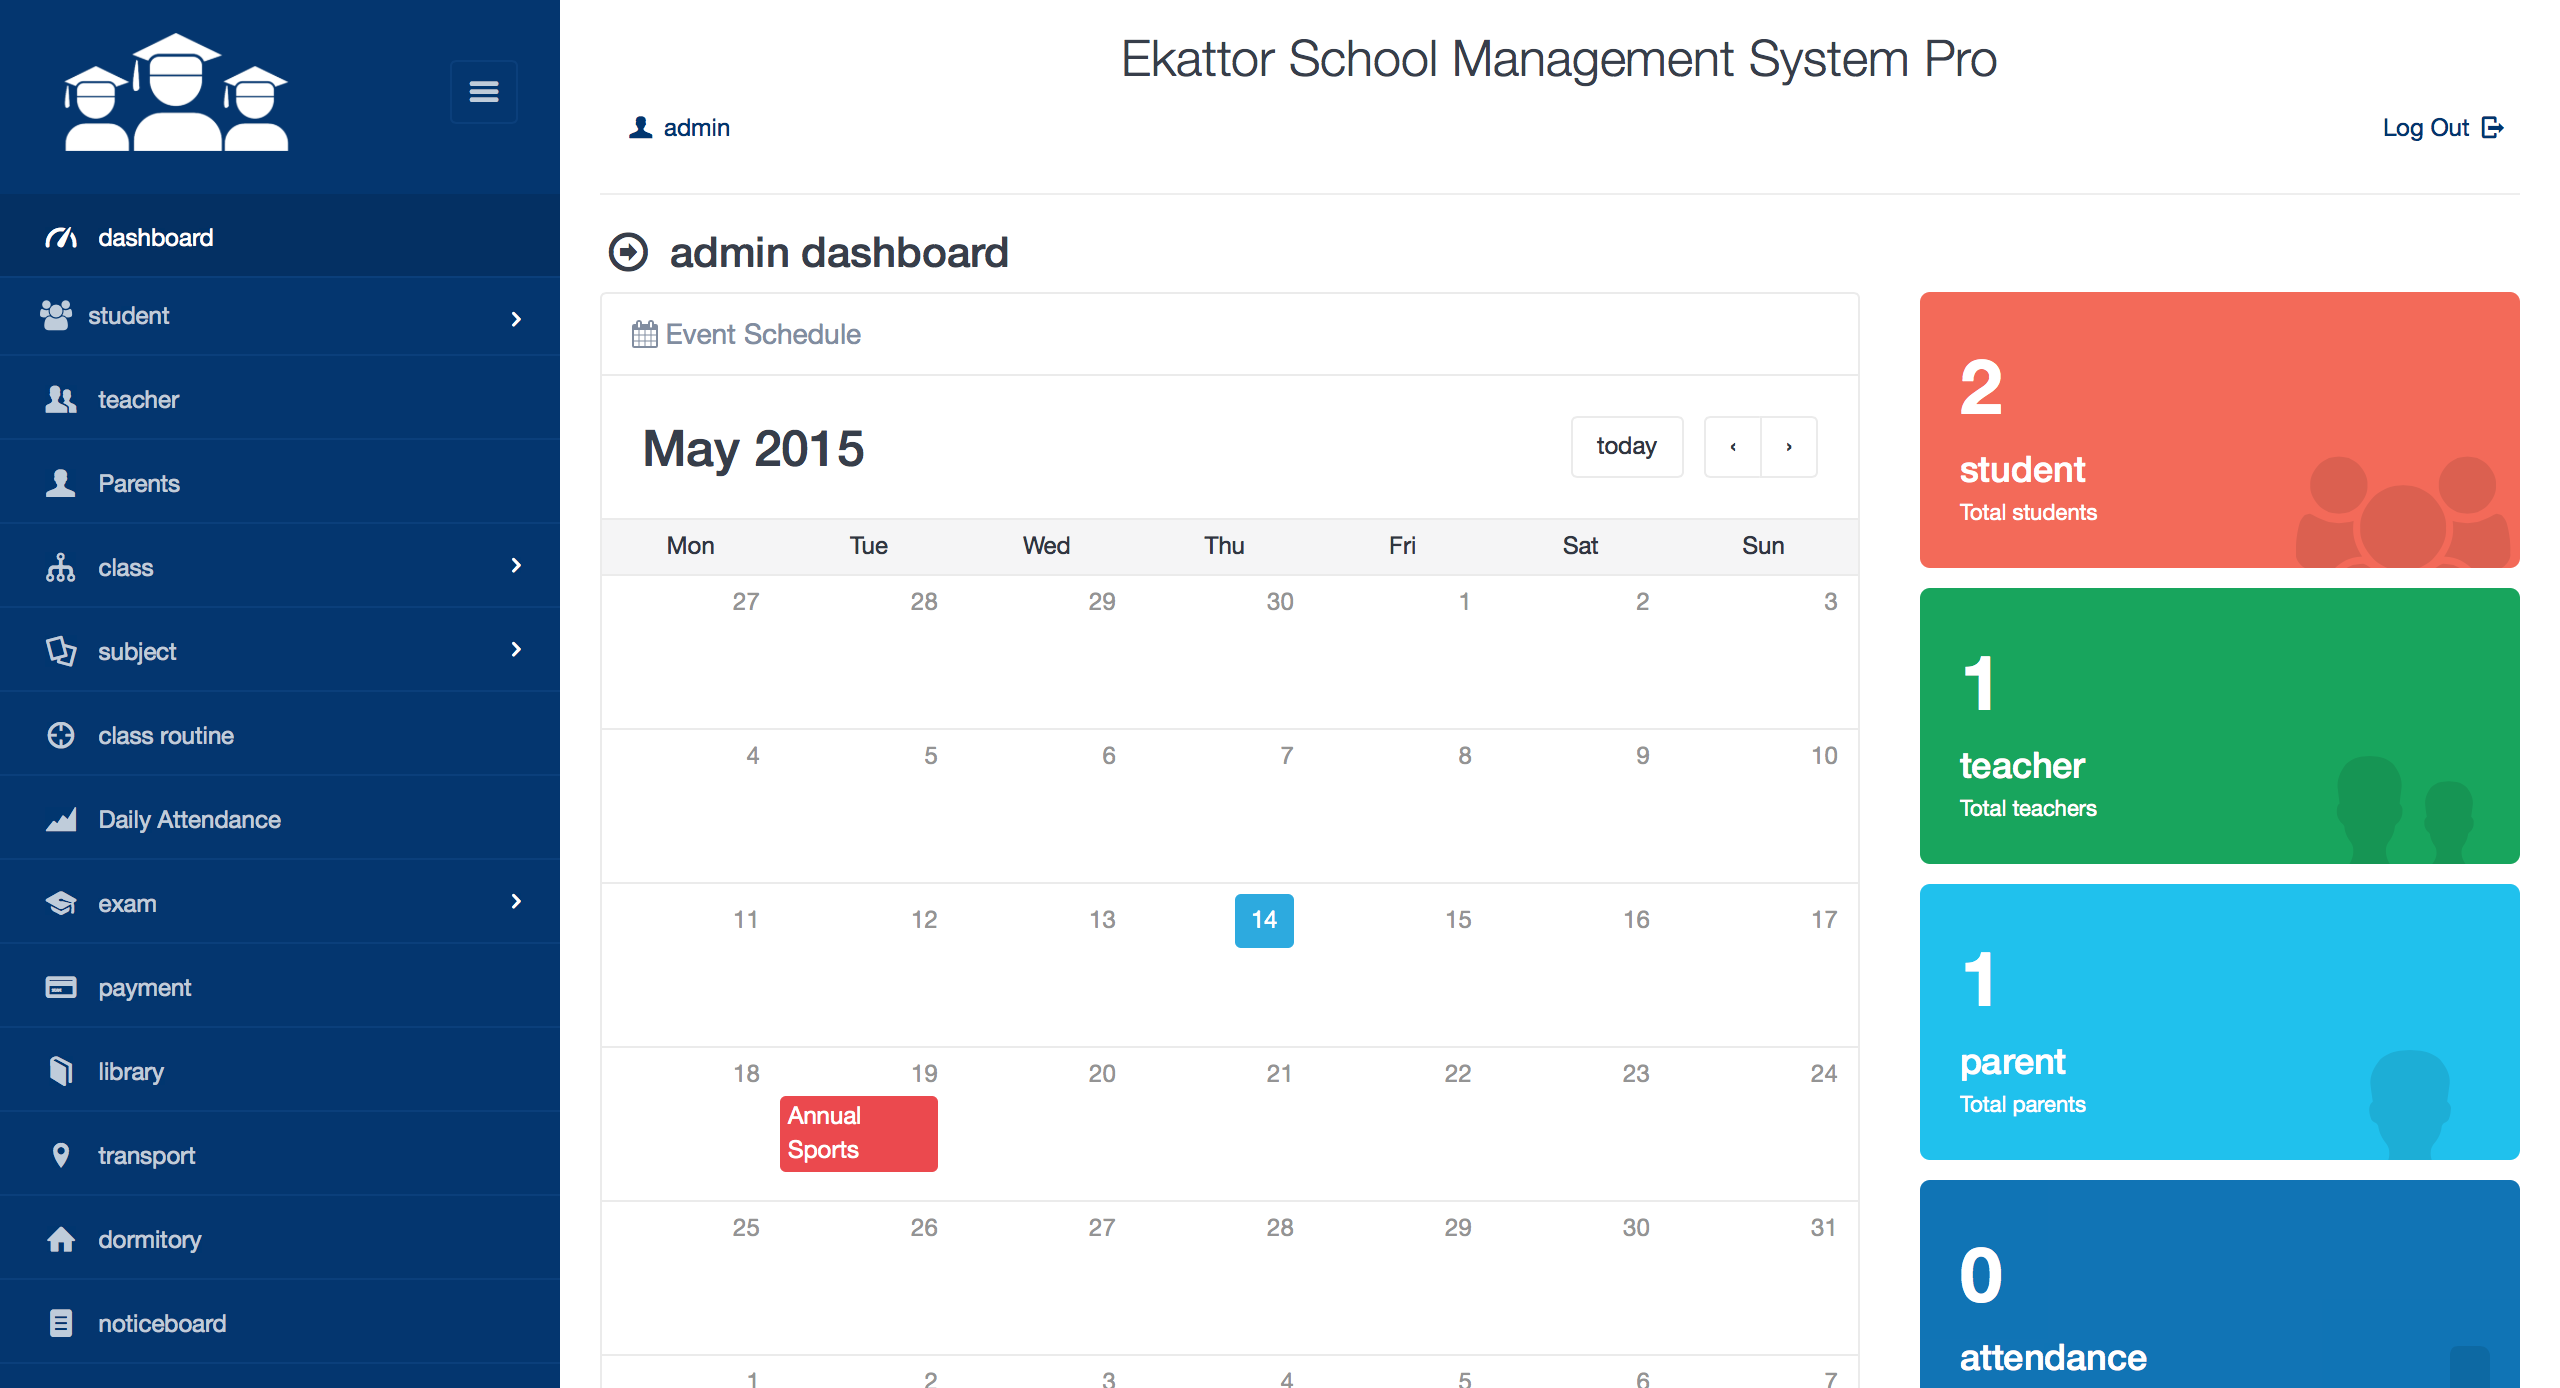Image resolution: width=2560 pixels, height=1388 pixels.
Task: Open the subject menu item
Action: pyautogui.click(x=135, y=651)
